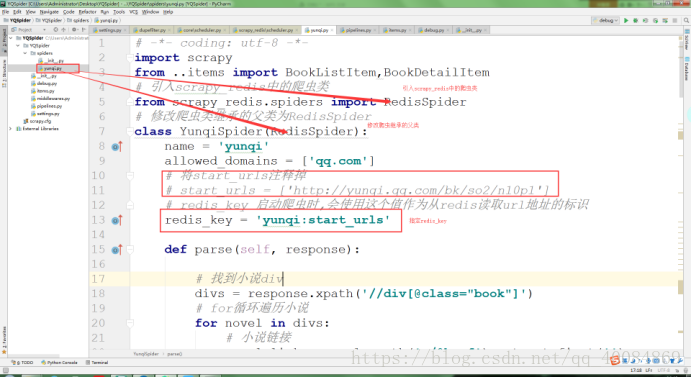This screenshot has height=378, width=692.
Task: Open Search Everywhere magnifier icon
Action: point(686,20)
